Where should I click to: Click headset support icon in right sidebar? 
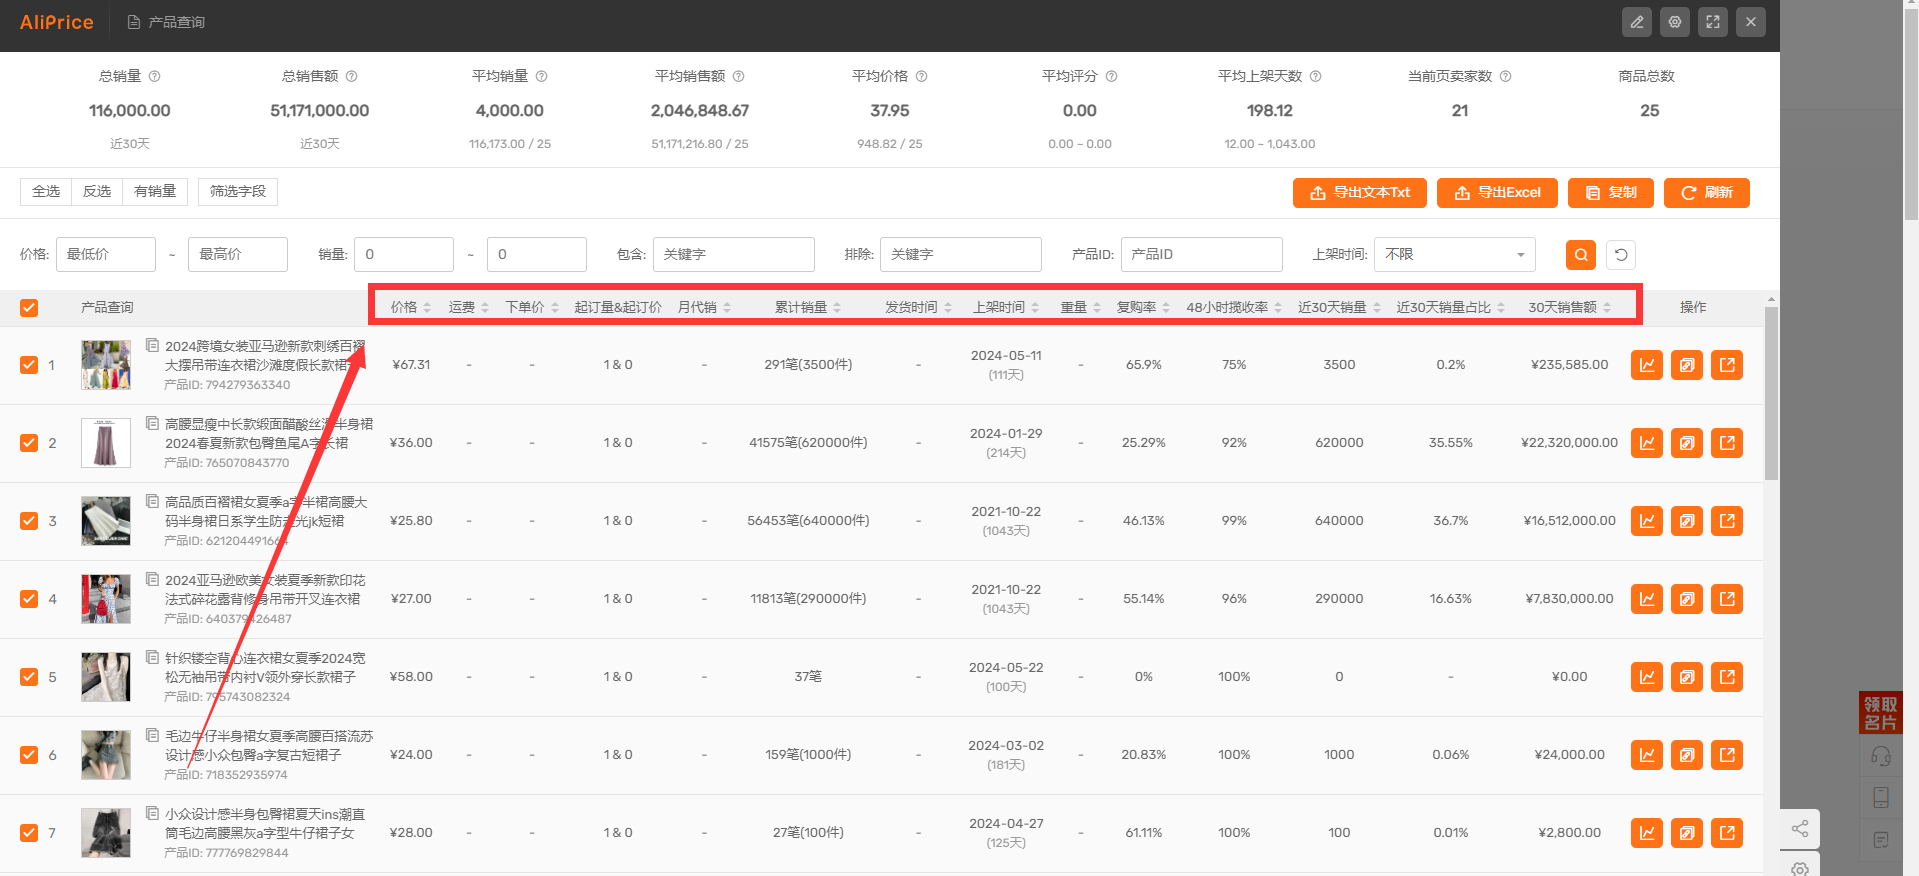tap(1881, 756)
